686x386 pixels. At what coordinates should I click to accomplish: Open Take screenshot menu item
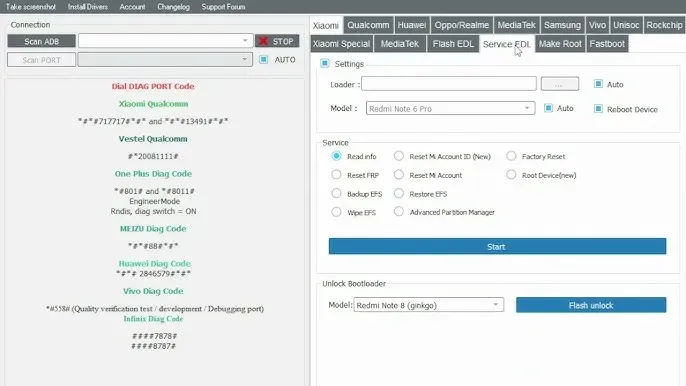point(31,7)
